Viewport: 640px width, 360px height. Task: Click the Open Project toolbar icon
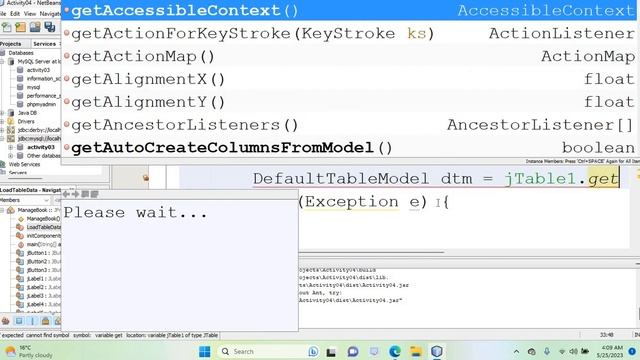(35, 27)
